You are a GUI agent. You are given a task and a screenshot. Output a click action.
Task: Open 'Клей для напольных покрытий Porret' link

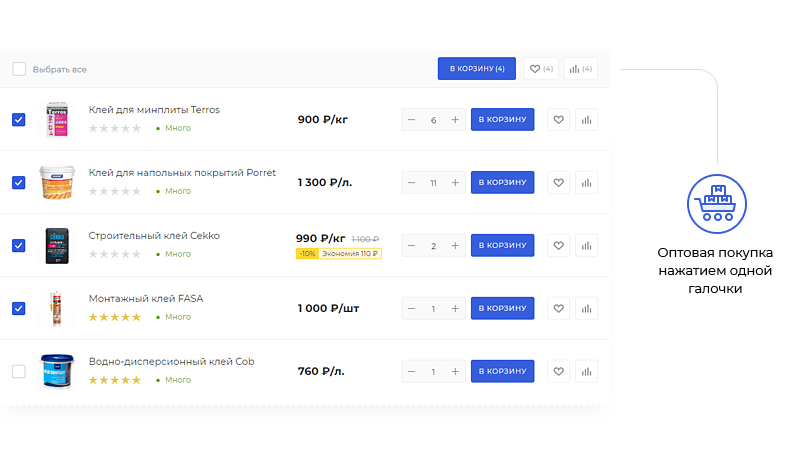coord(182,172)
